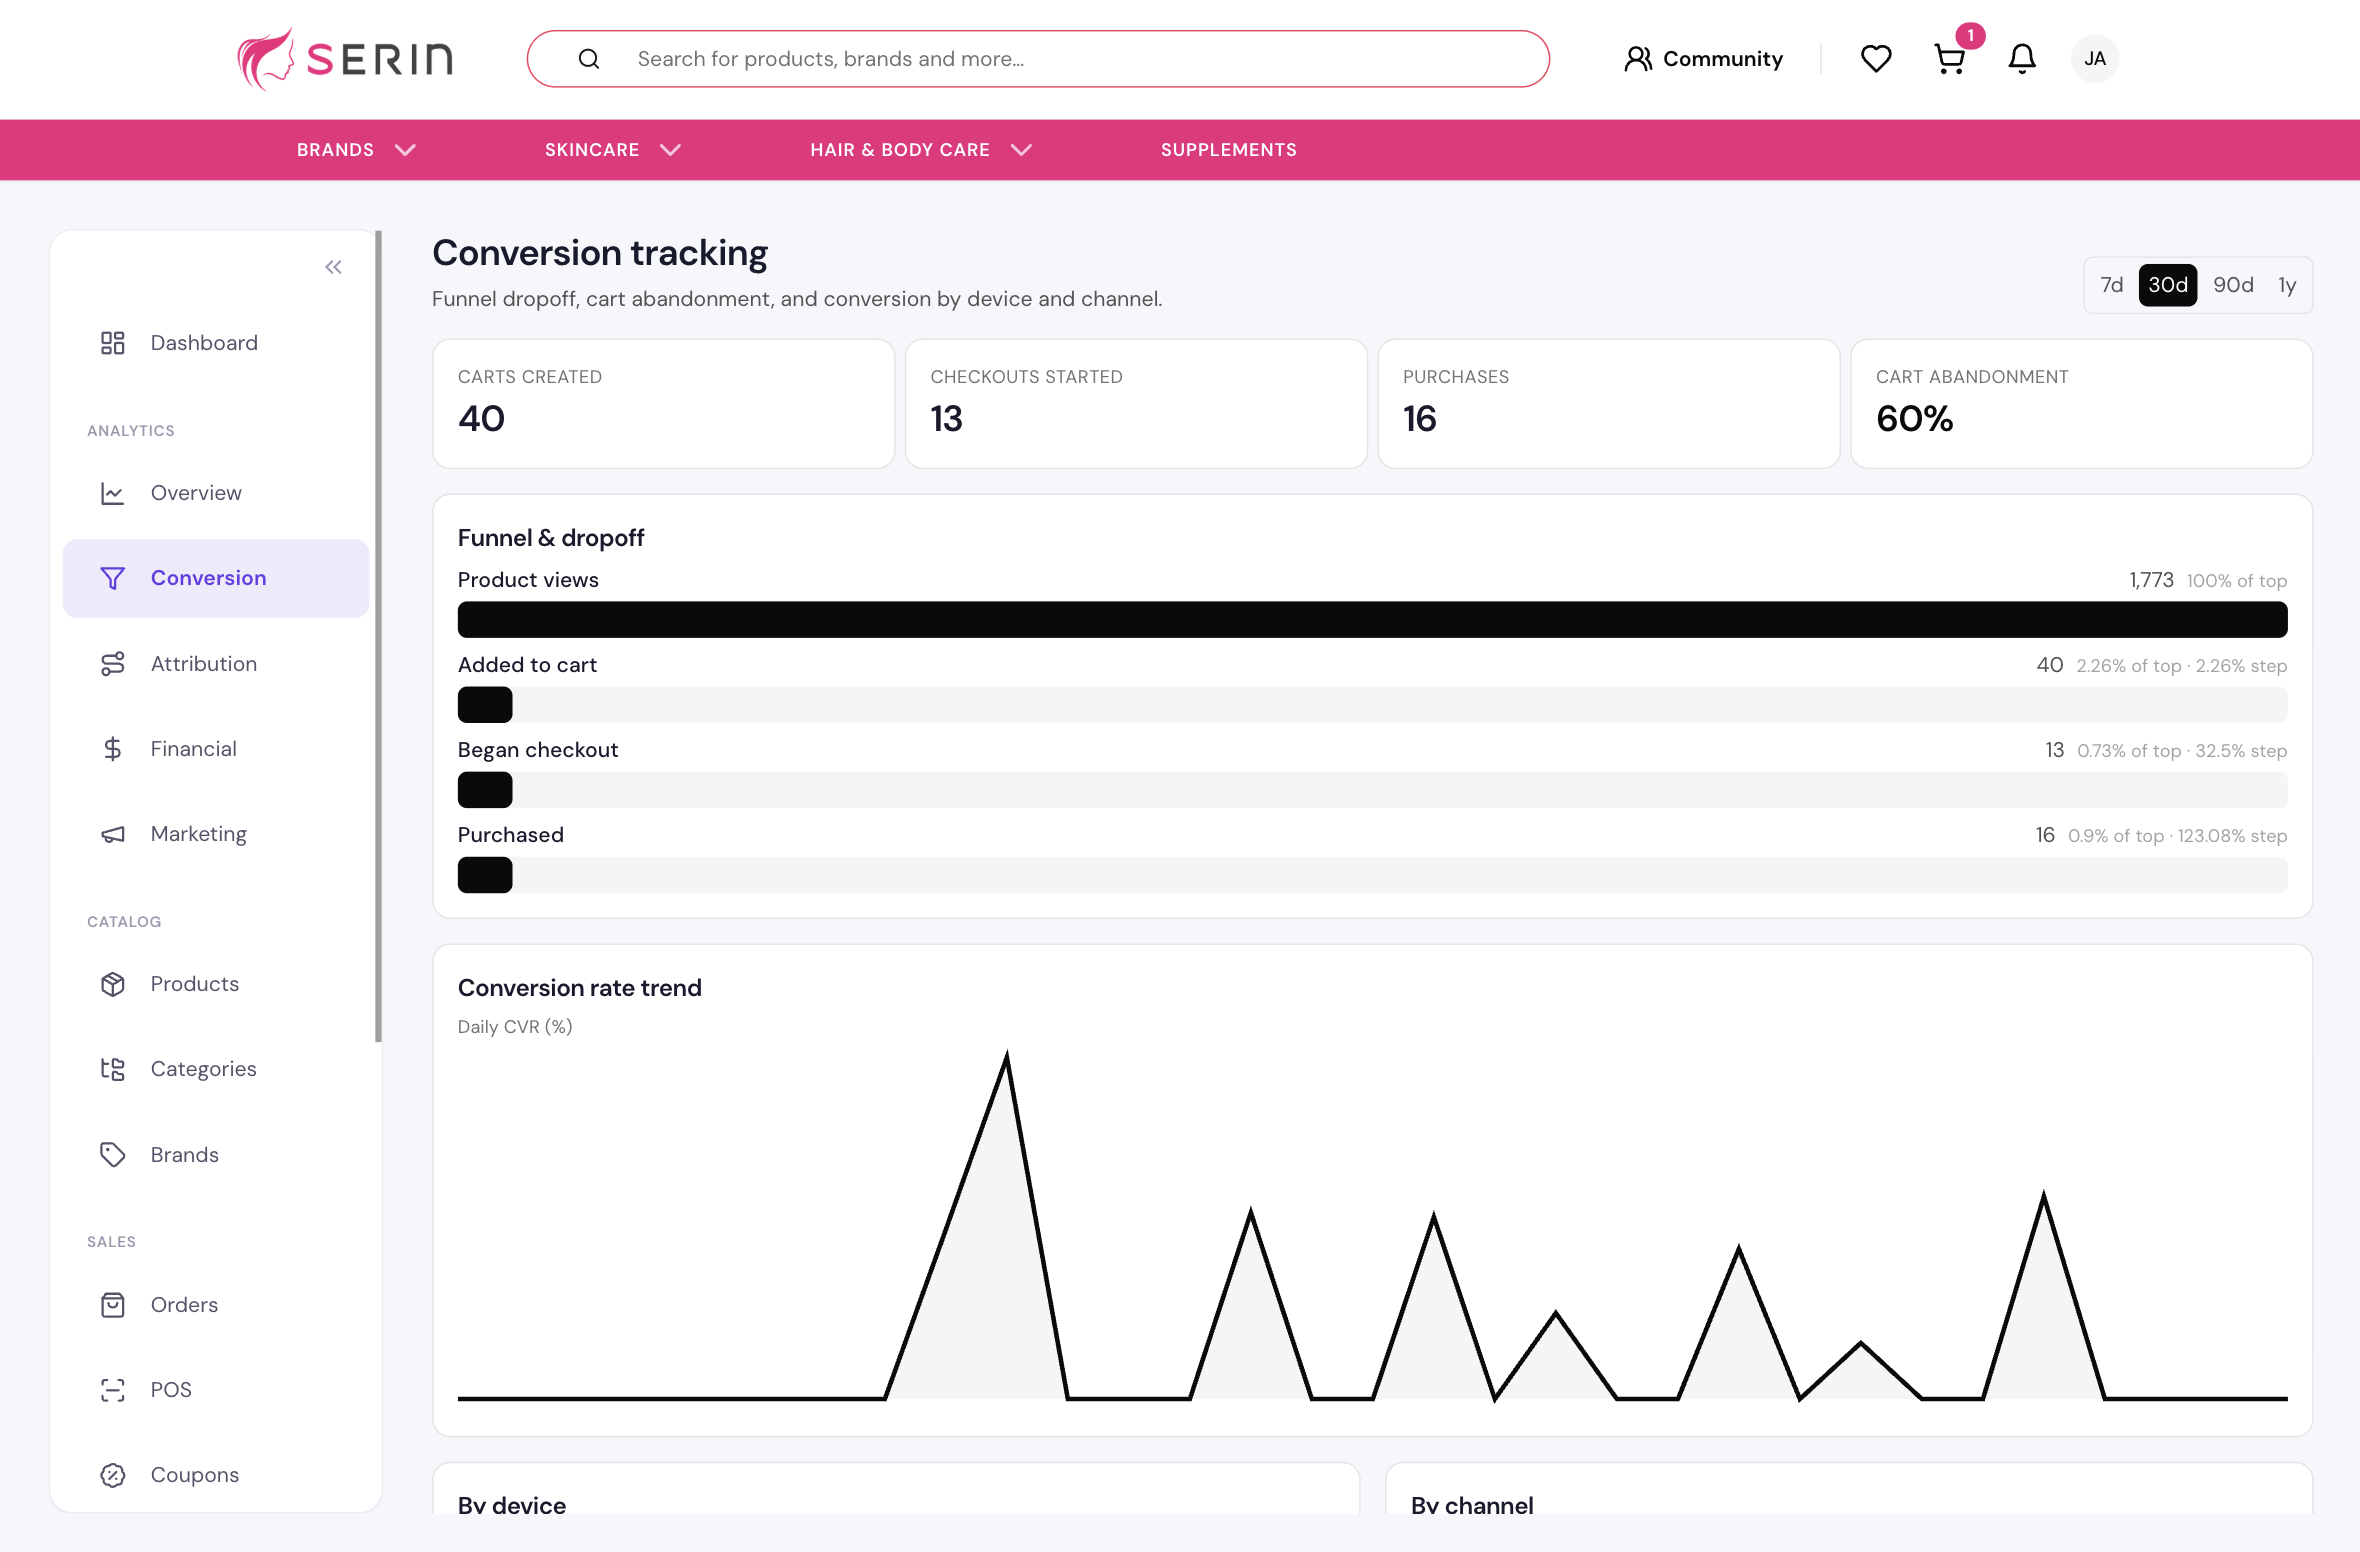2360x1552 pixels.
Task: Click the Products box icon
Action: [x=113, y=984]
